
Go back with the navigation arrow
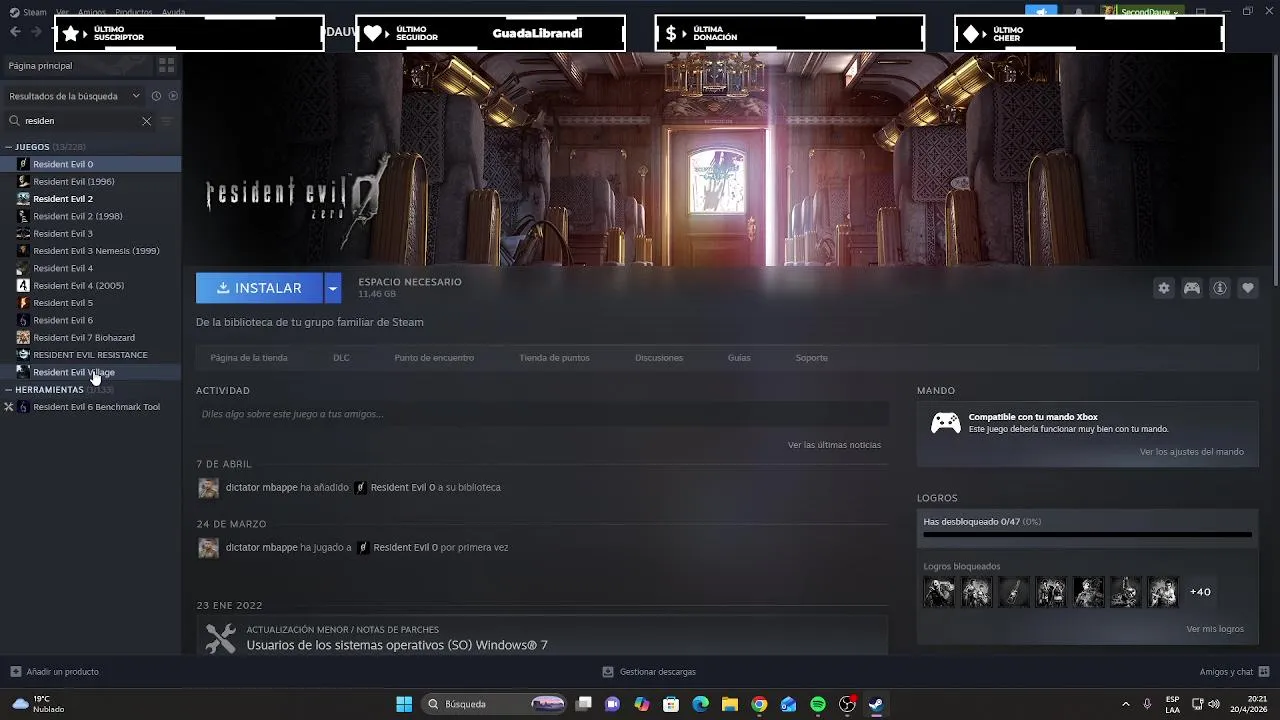[14, 32]
